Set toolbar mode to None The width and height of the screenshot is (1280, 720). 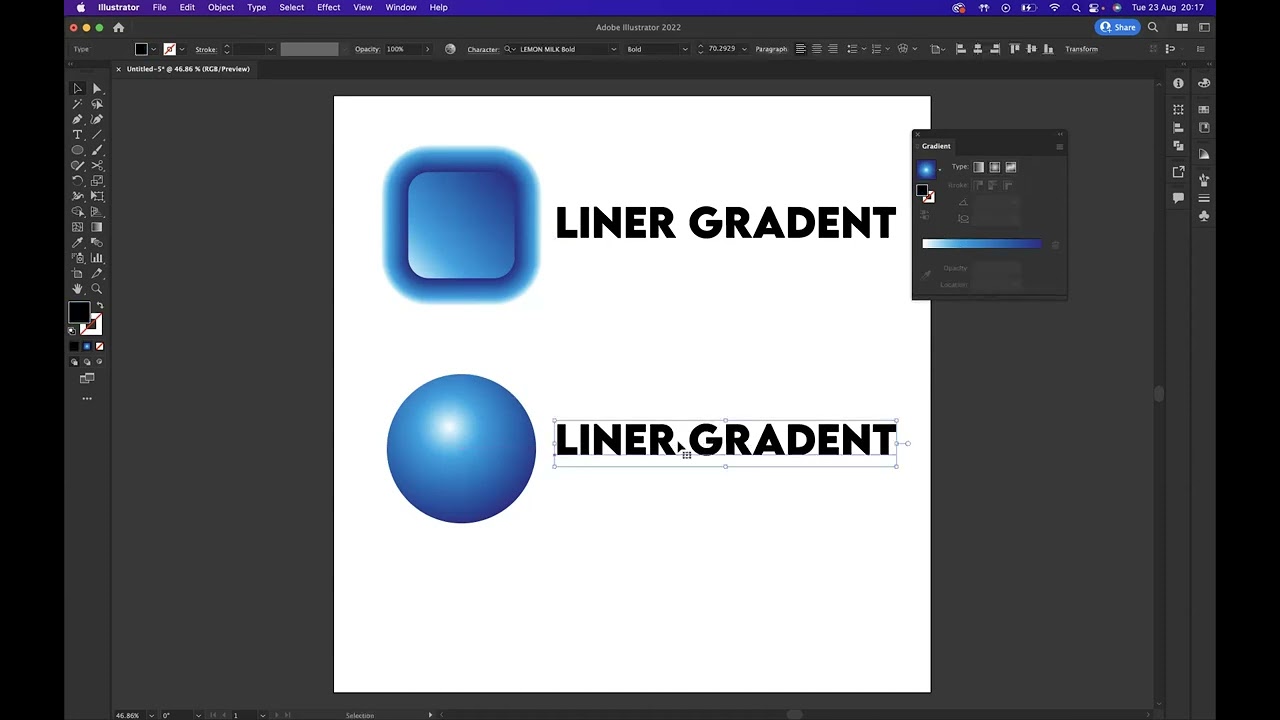coord(99,346)
